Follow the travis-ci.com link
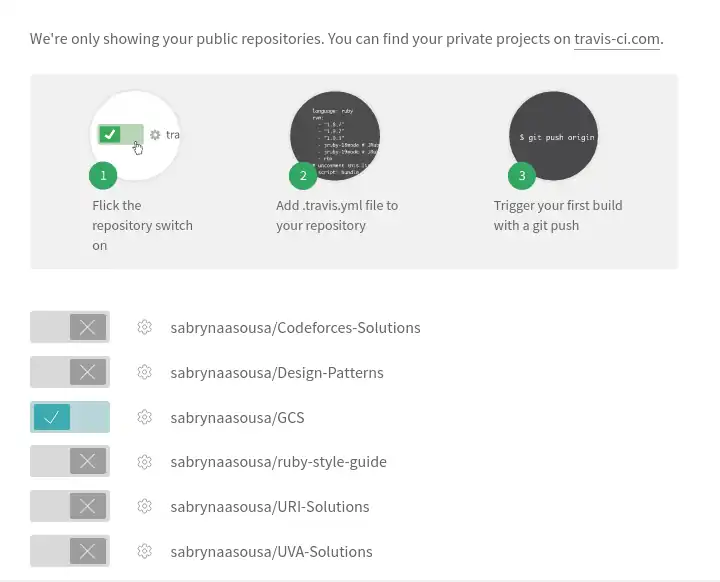 (616, 39)
